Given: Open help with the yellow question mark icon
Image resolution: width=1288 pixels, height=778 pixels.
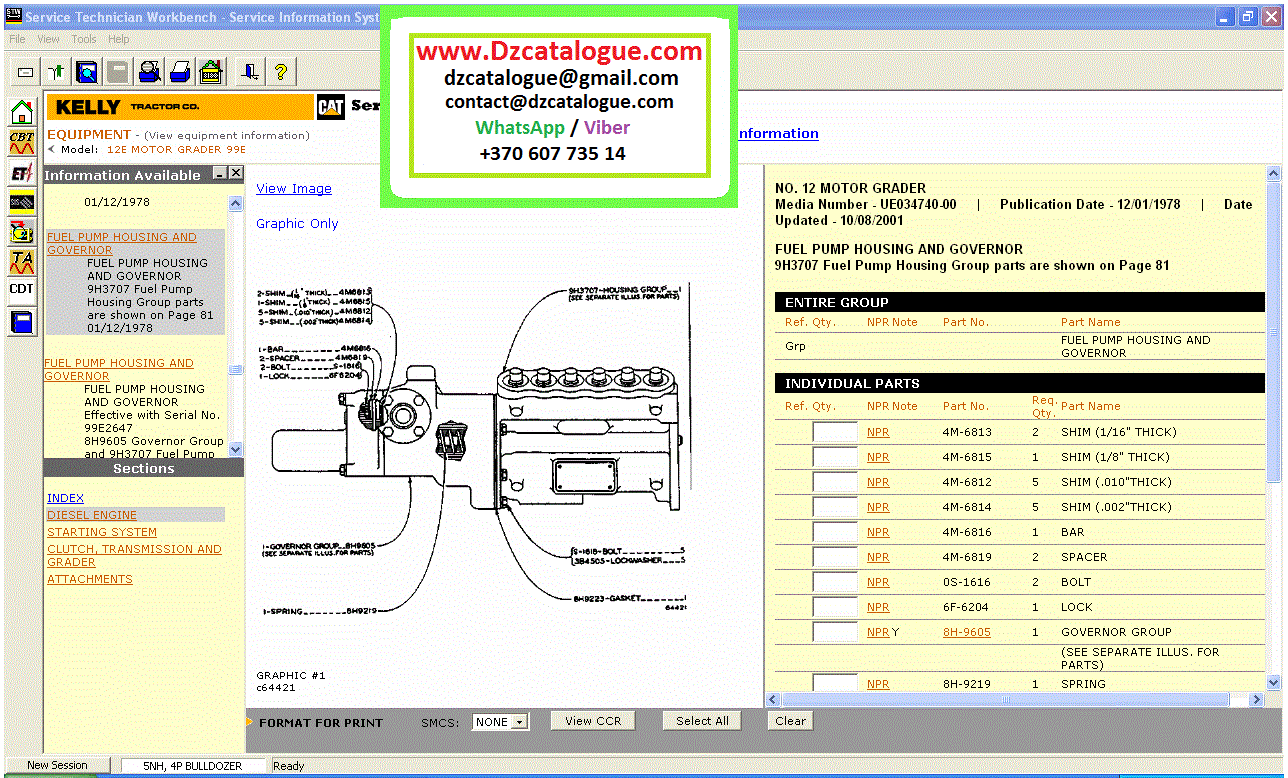Looking at the screenshot, I should pyautogui.click(x=281, y=72).
